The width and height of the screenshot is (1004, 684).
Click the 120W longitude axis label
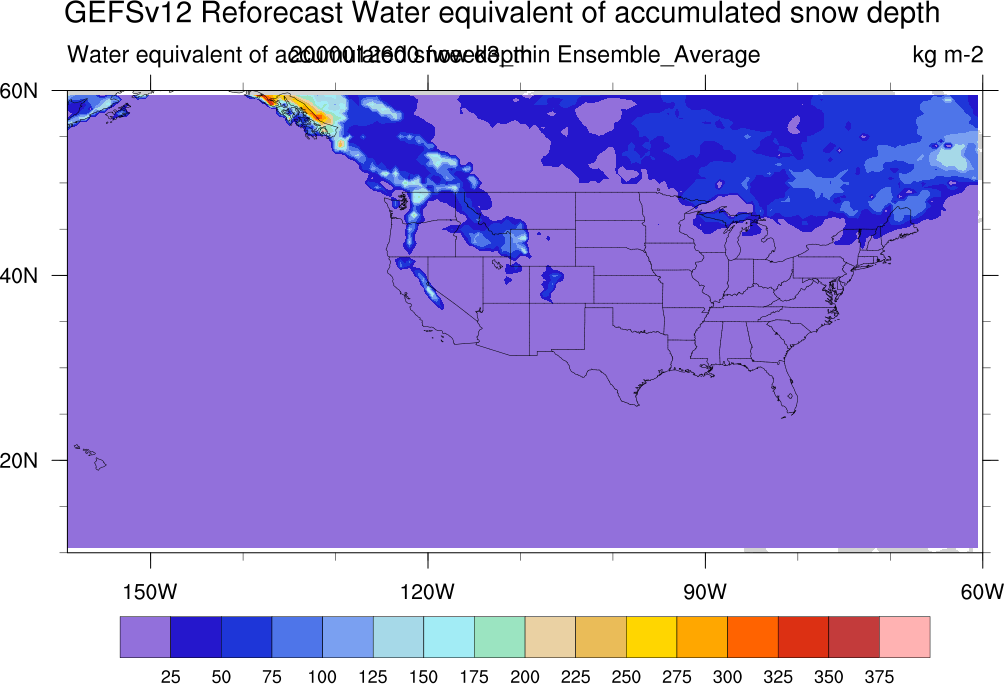[x=428, y=591]
